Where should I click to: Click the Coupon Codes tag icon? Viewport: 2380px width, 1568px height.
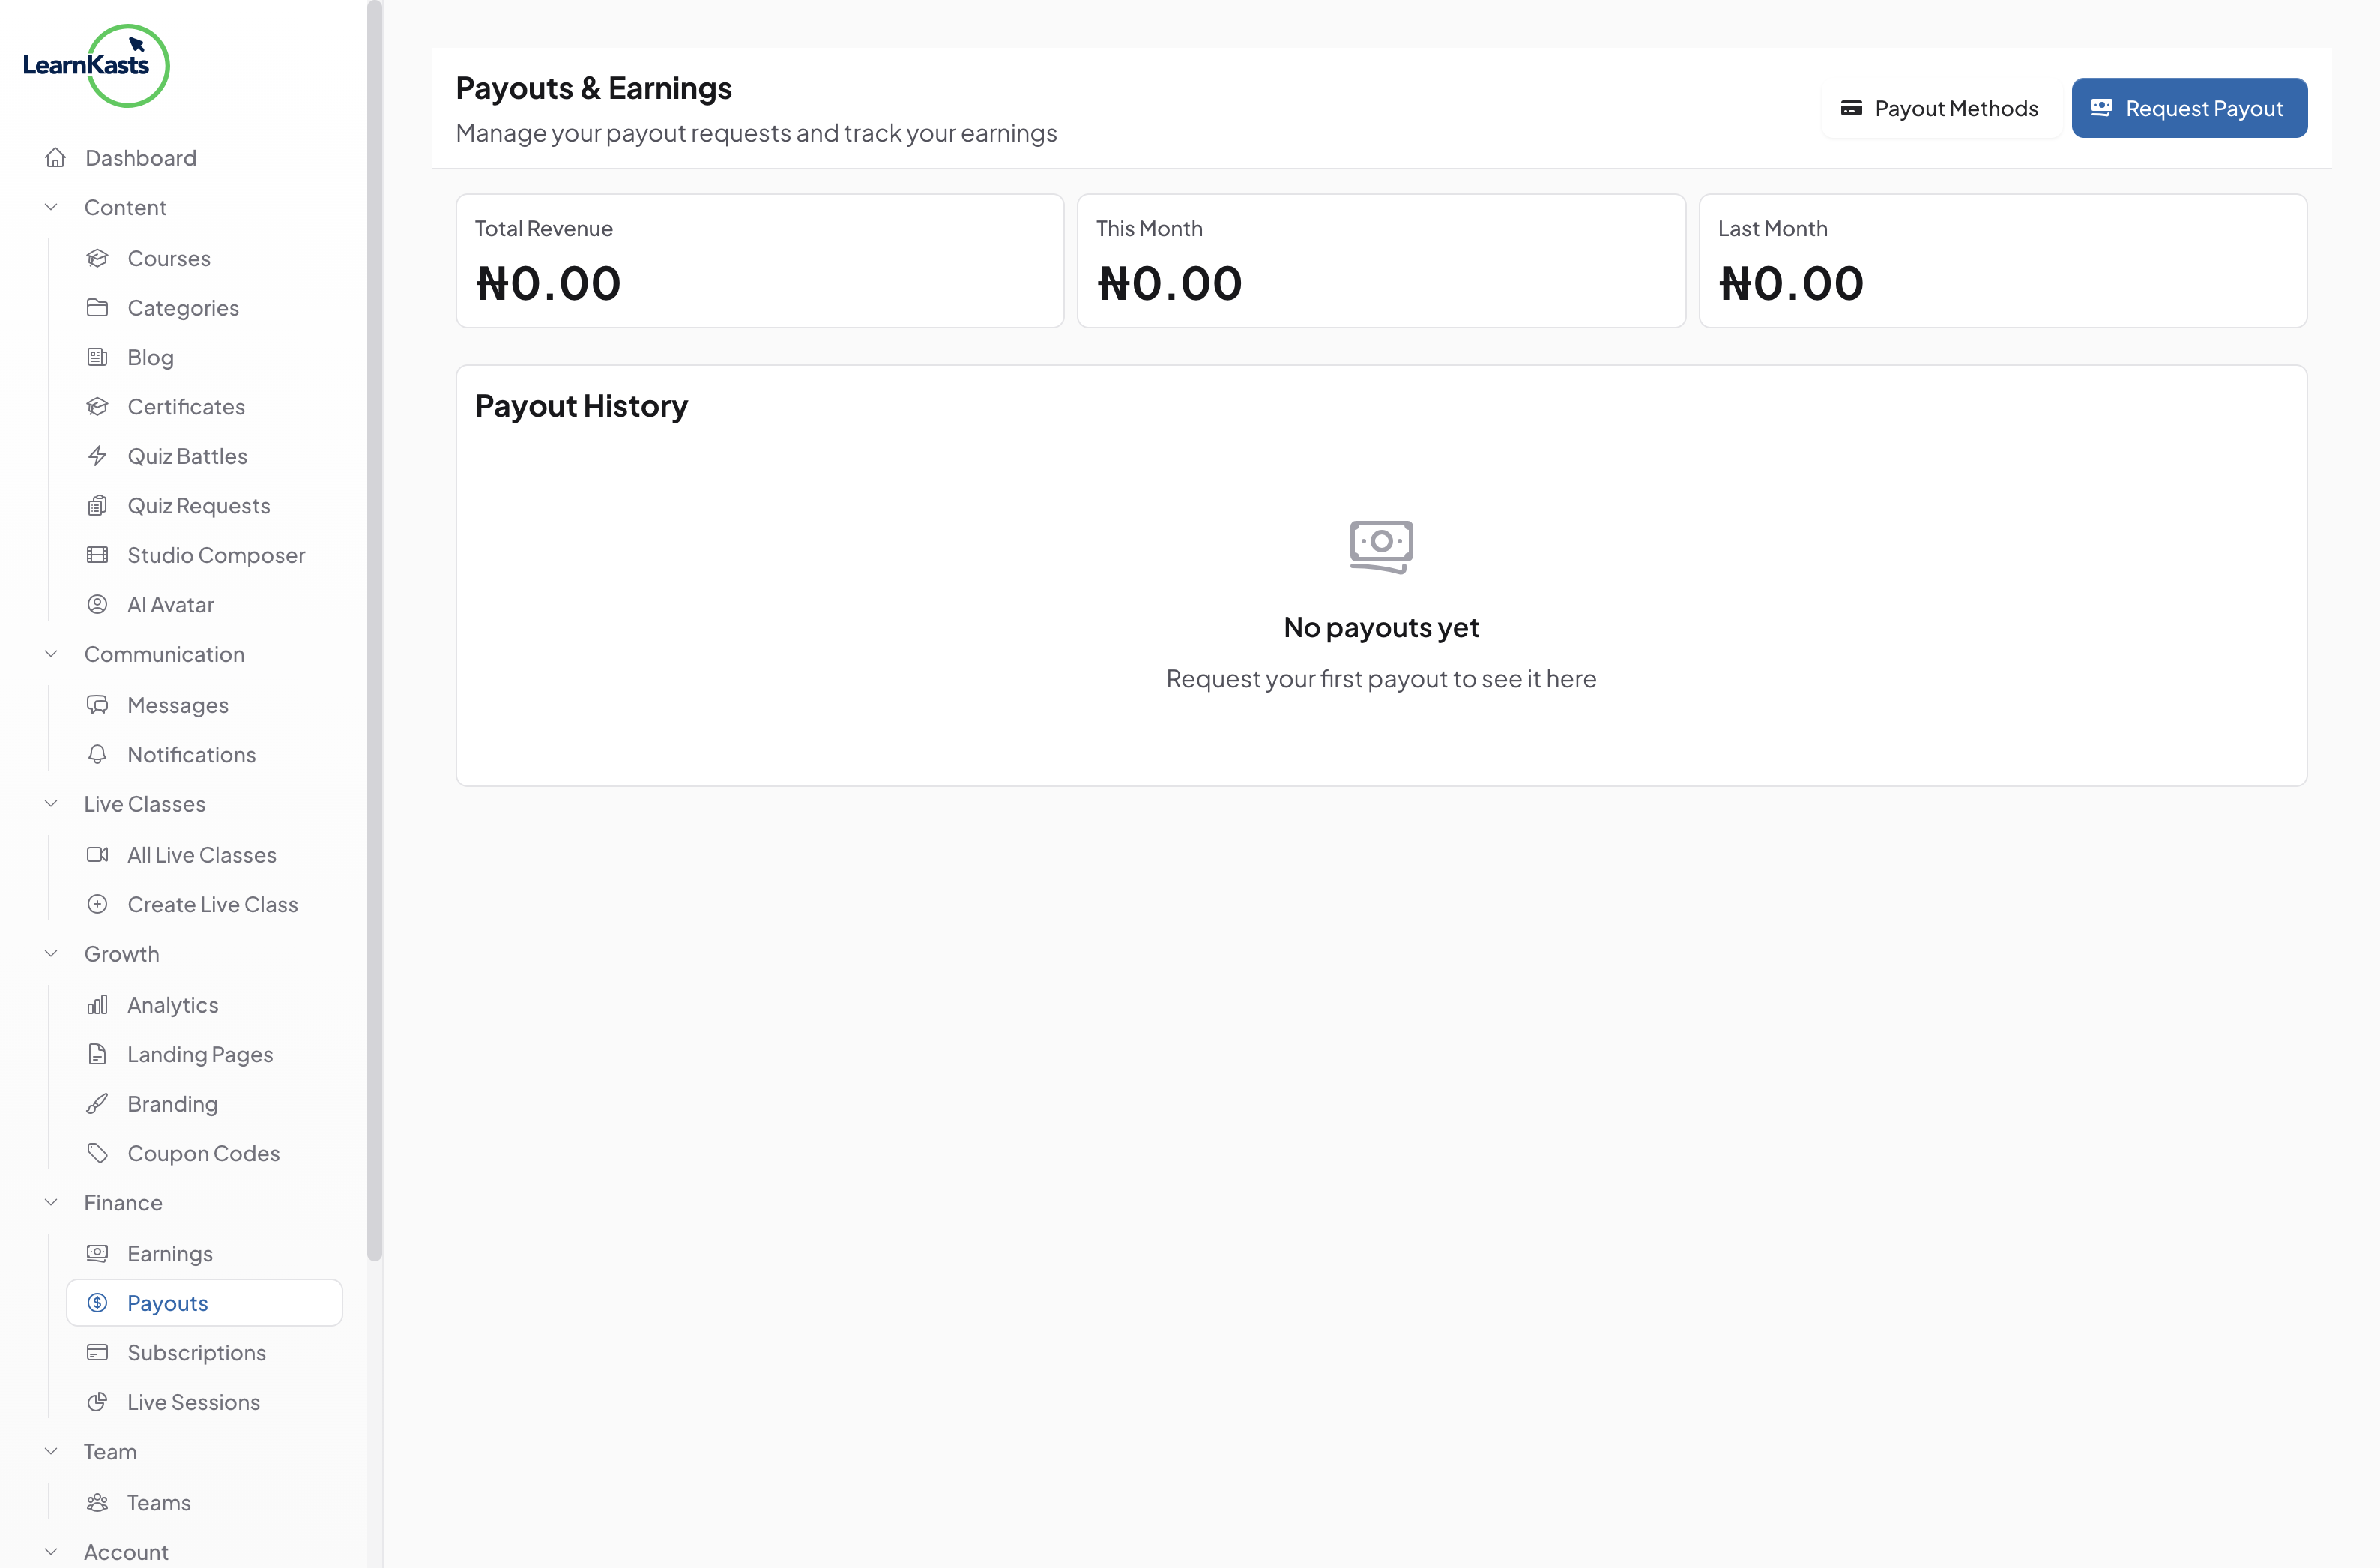click(x=98, y=1152)
